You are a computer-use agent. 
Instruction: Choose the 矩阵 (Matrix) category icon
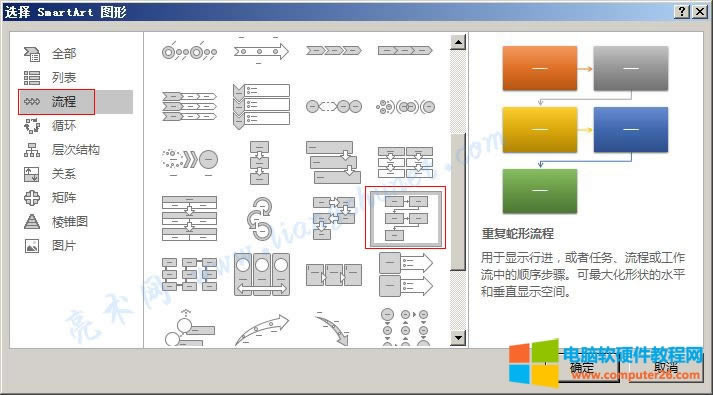32,198
